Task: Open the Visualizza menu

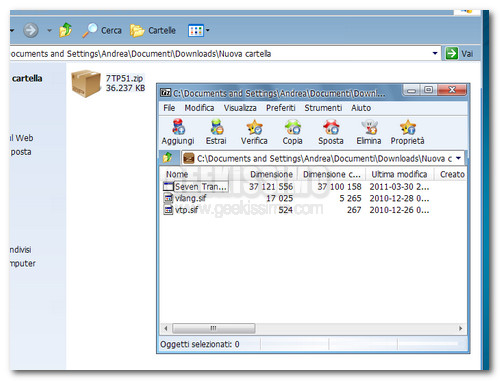Action: pos(240,108)
